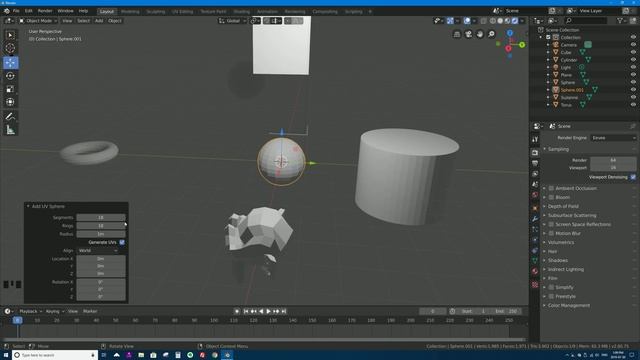The width and height of the screenshot is (640, 360).
Task: Adjust the Rings value slider
Action: [x=101, y=226]
